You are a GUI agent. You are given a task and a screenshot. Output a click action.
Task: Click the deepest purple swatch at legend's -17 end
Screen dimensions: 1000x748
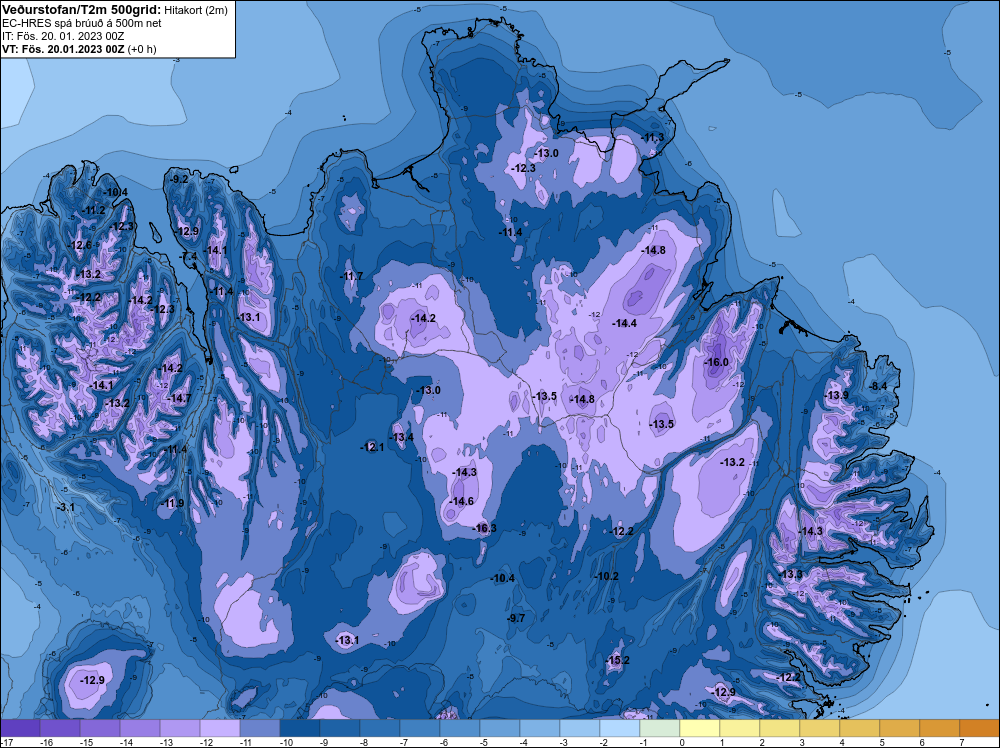click(x=20, y=728)
